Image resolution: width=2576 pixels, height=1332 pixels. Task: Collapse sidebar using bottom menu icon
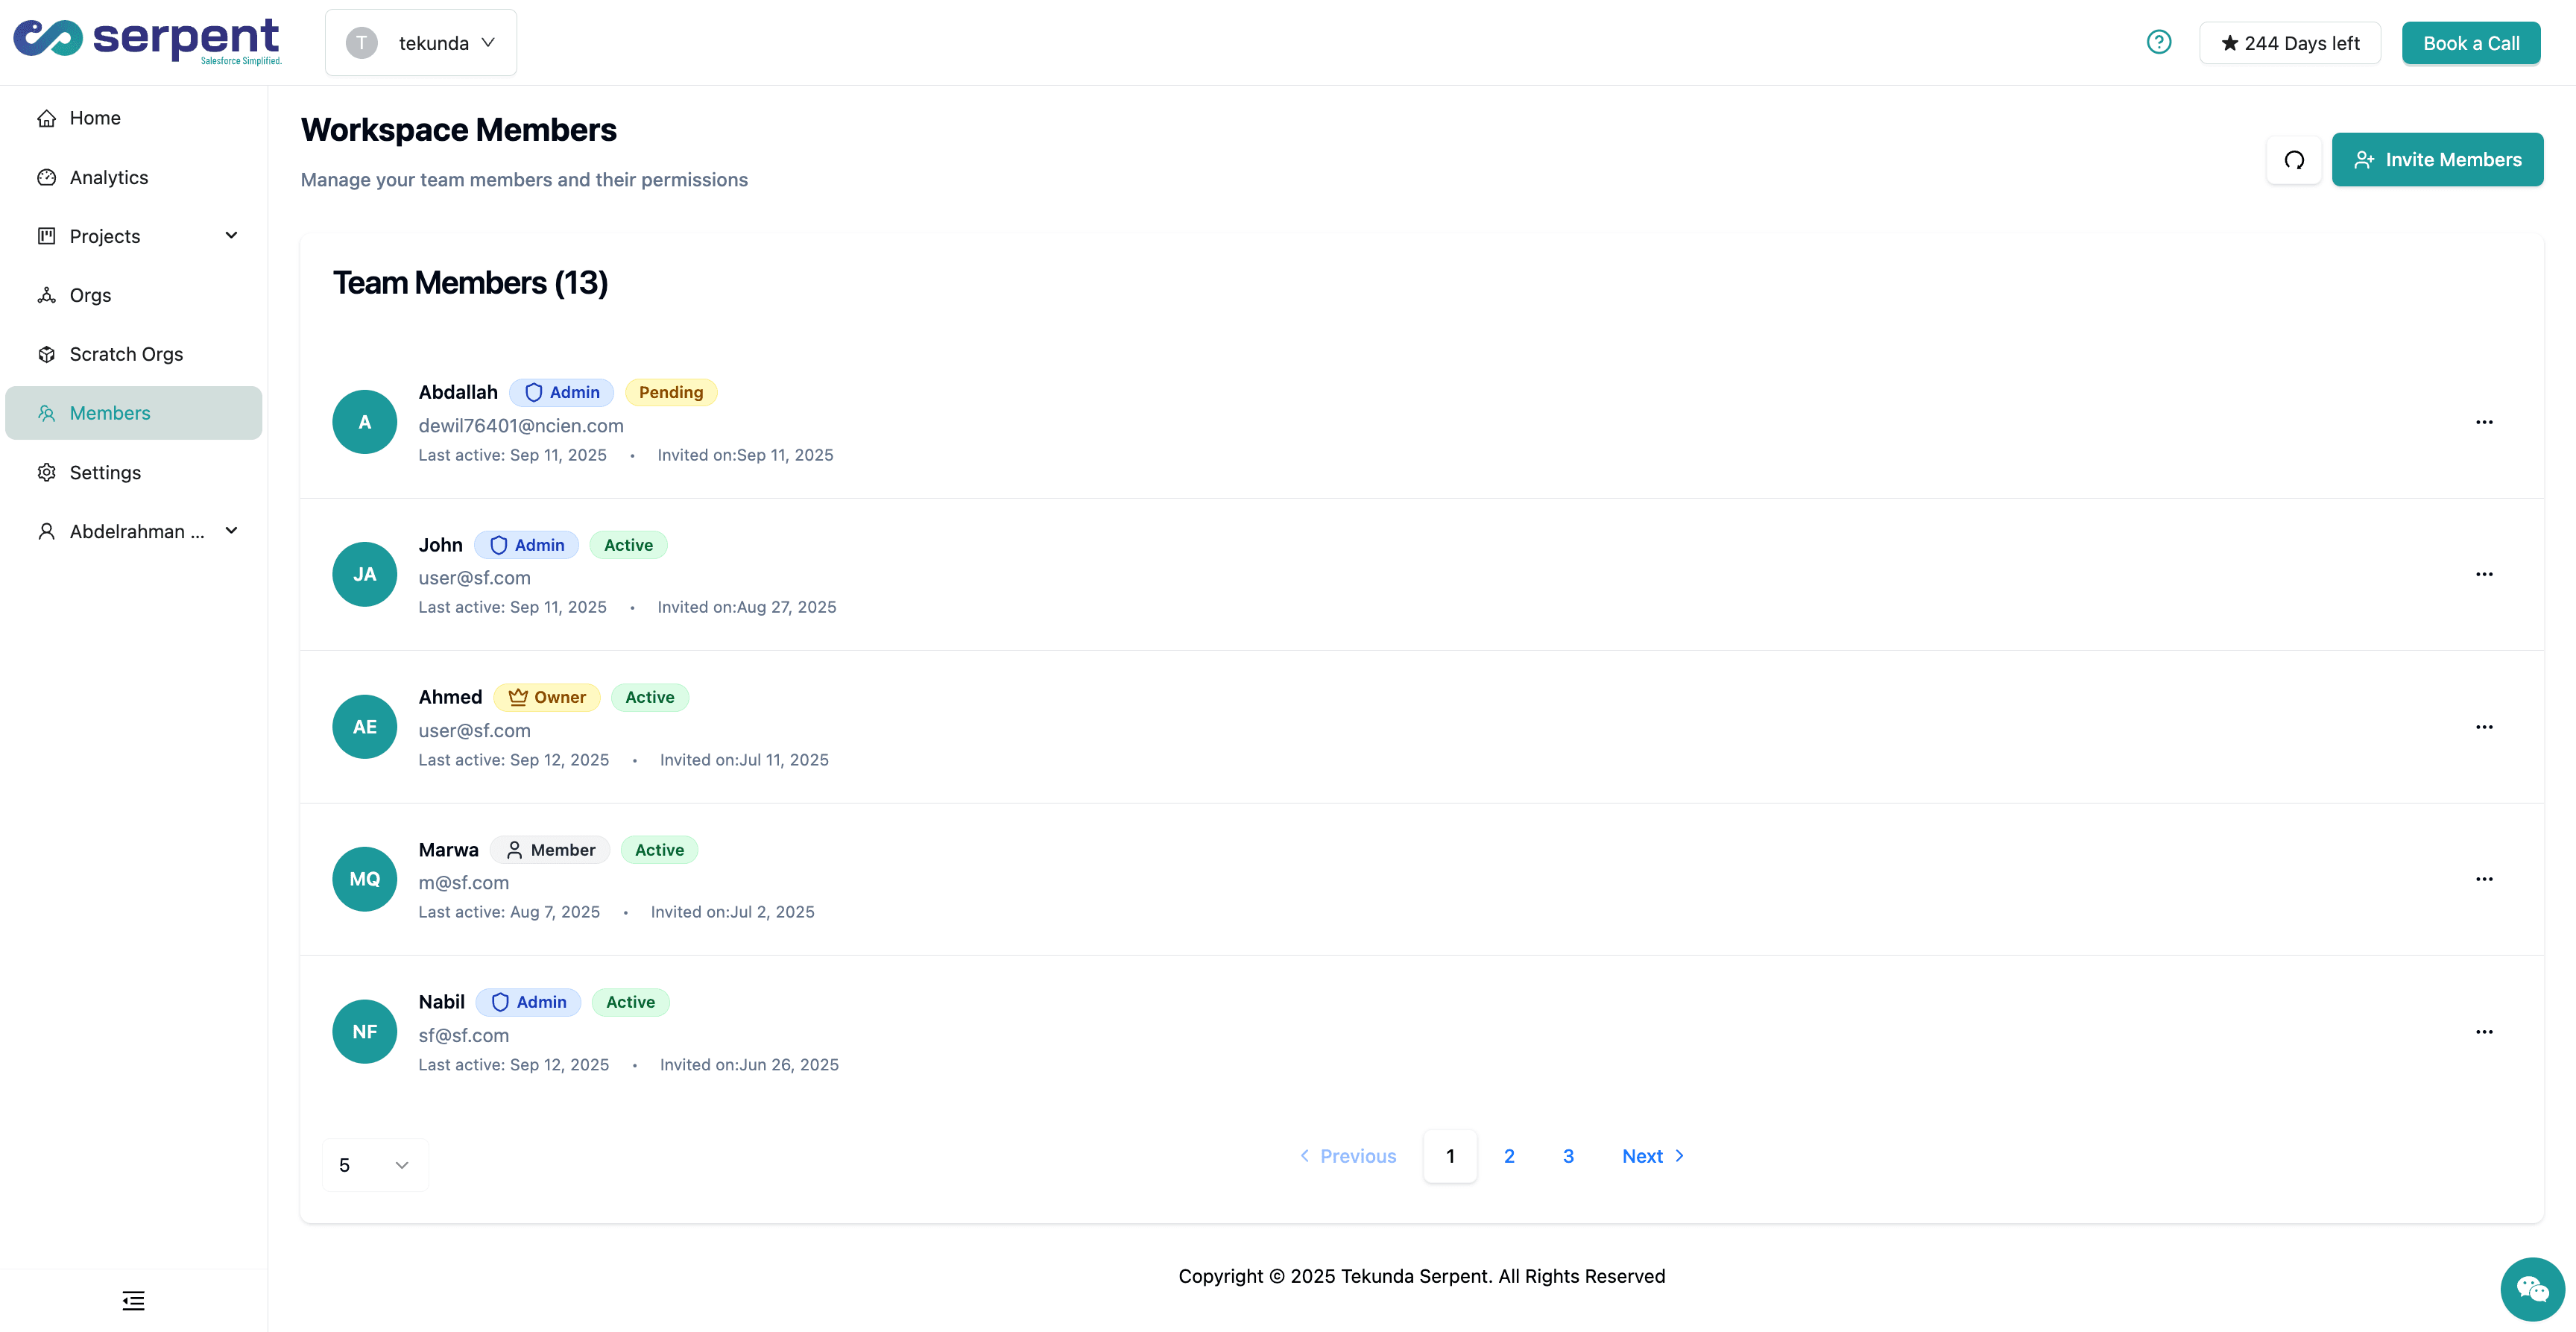pos(133,1300)
